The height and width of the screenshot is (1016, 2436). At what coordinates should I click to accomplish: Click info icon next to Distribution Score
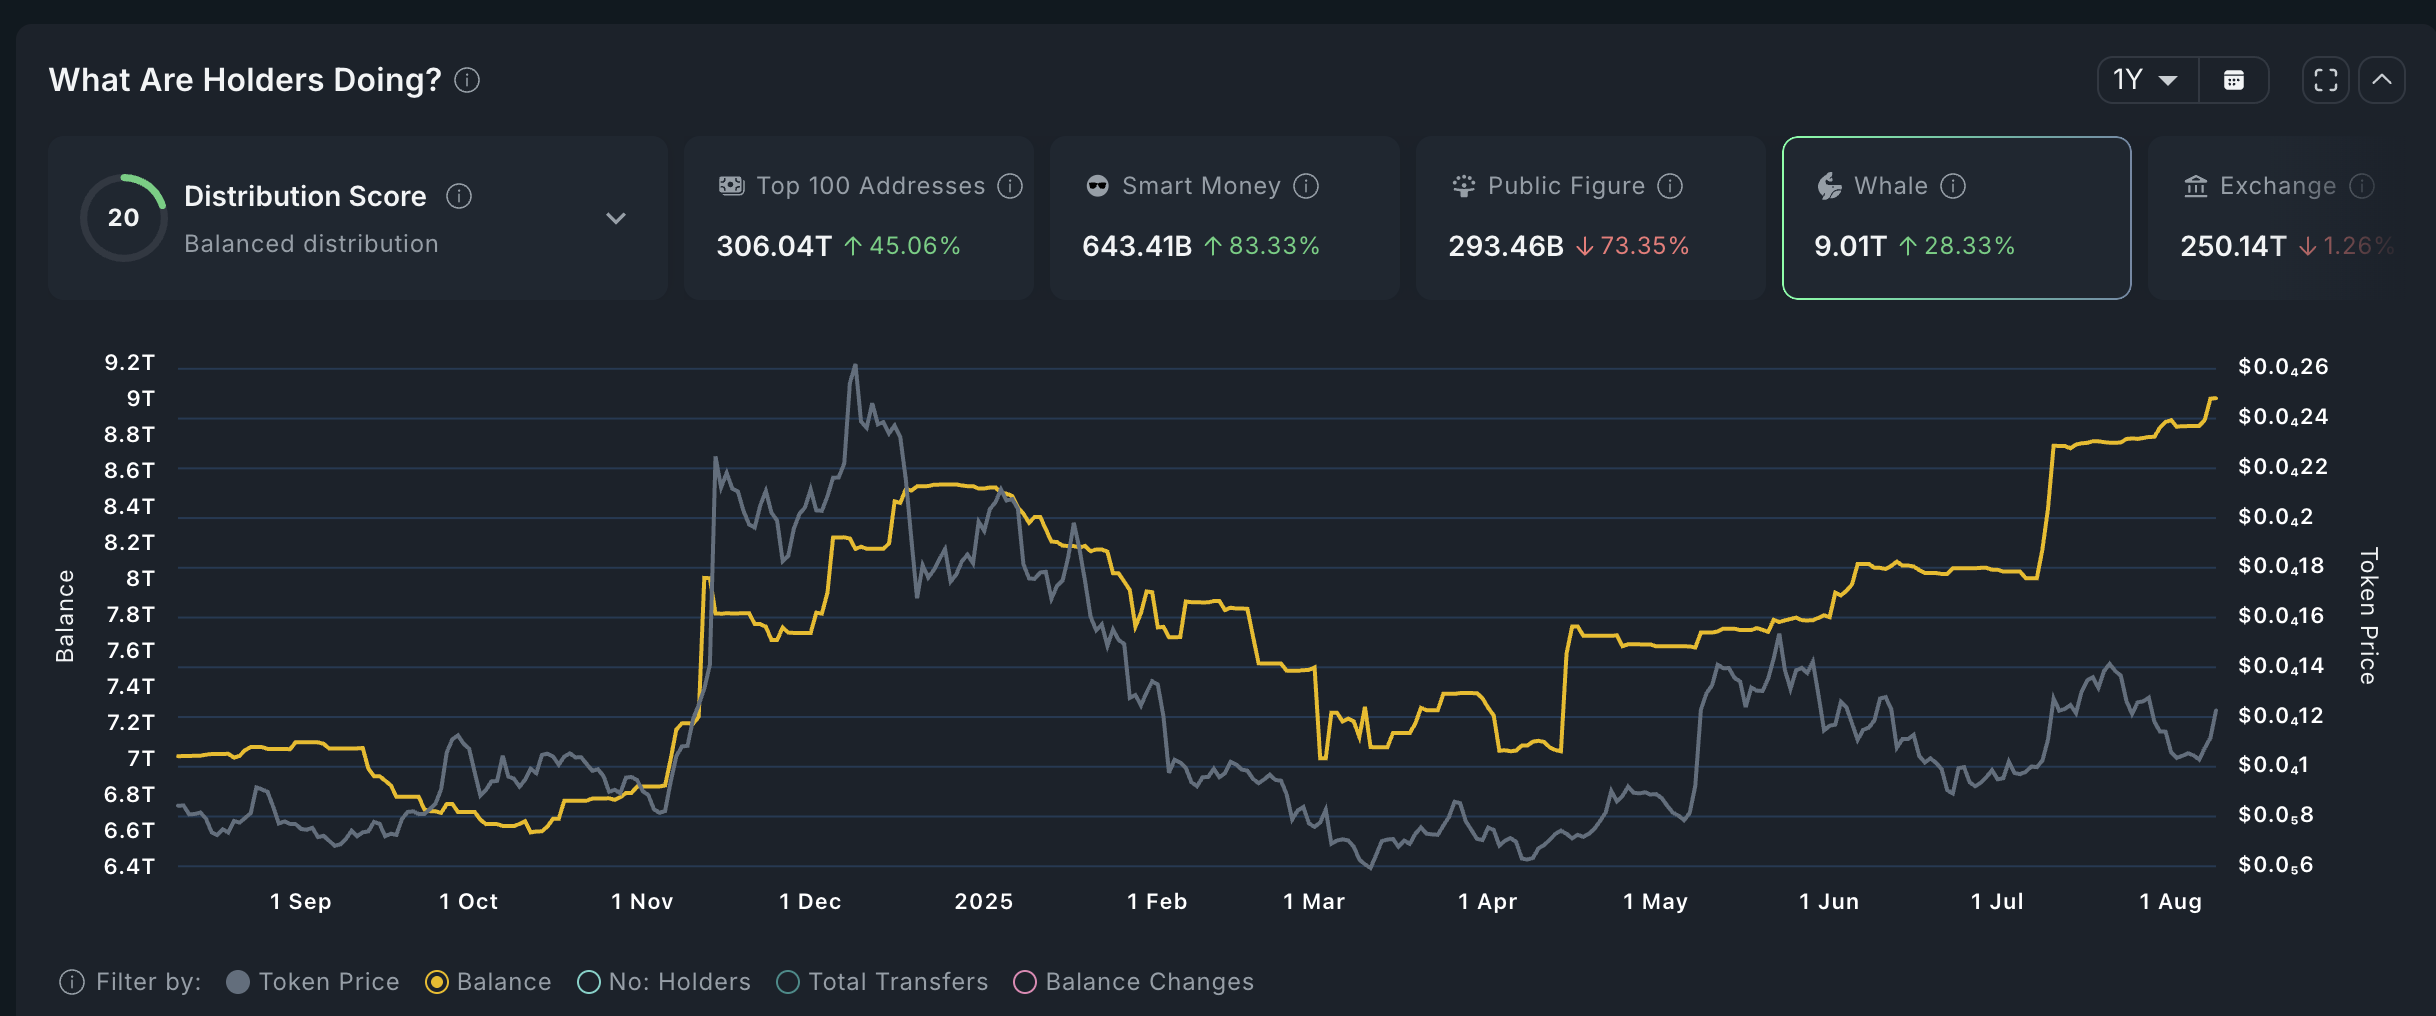pyautogui.click(x=459, y=196)
